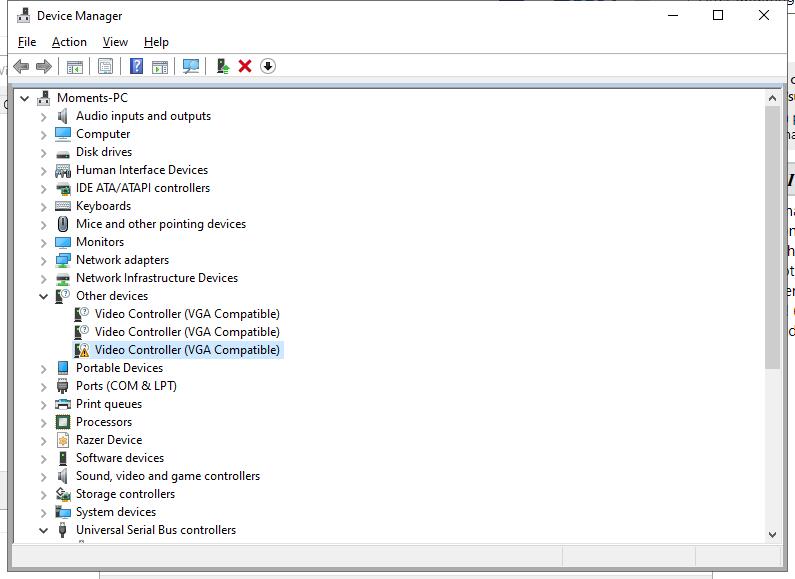Click the Storage controllers icon
The image size is (795, 579).
[x=63, y=494]
